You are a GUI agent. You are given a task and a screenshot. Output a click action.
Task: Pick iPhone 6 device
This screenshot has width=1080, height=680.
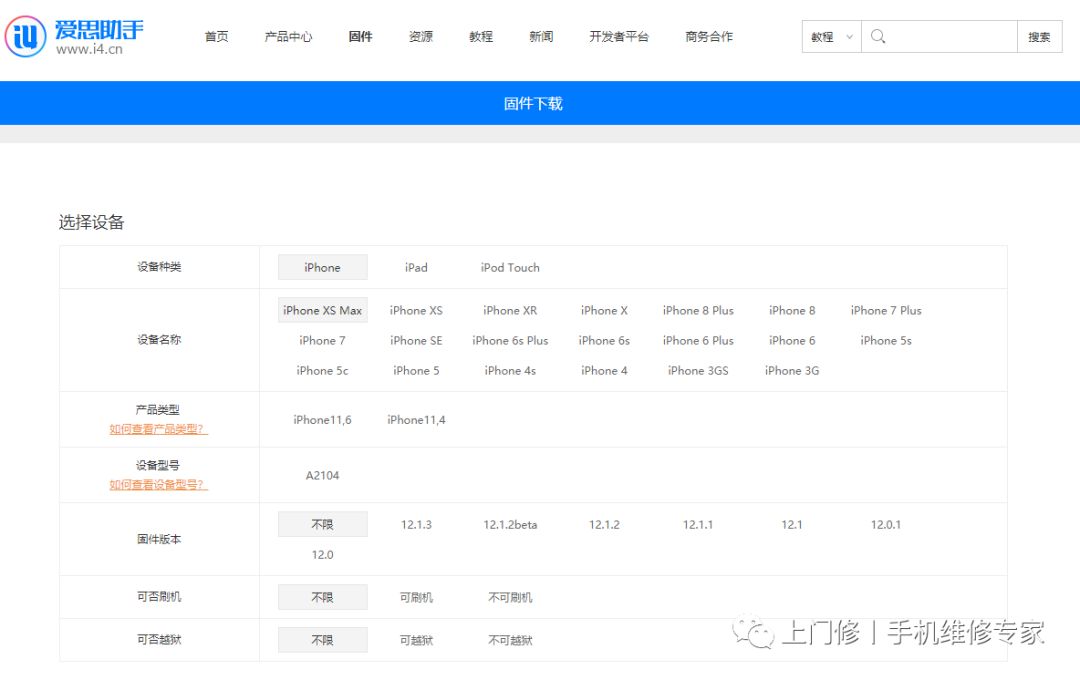[x=792, y=340]
